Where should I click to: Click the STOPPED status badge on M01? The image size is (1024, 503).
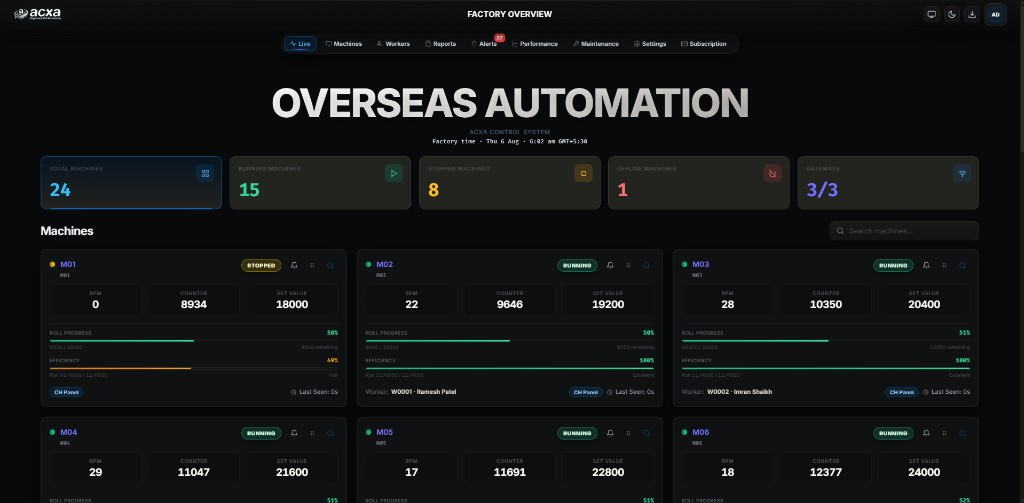pyautogui.click(x=261, y=265)
